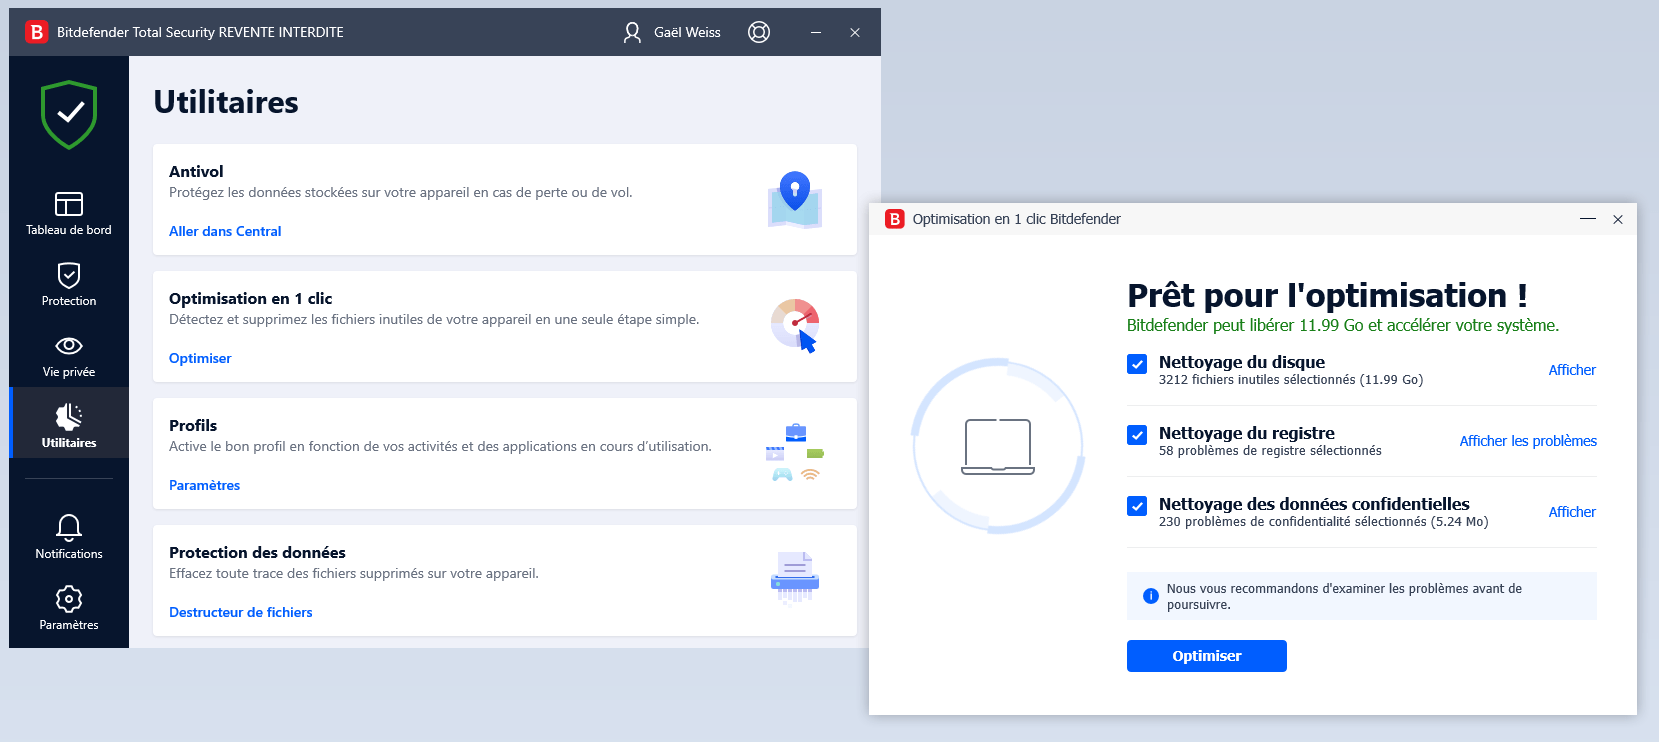Uncheck Nettoyage du disque
This screenshot has width=1659, height=742.
tap(1137, 364)
